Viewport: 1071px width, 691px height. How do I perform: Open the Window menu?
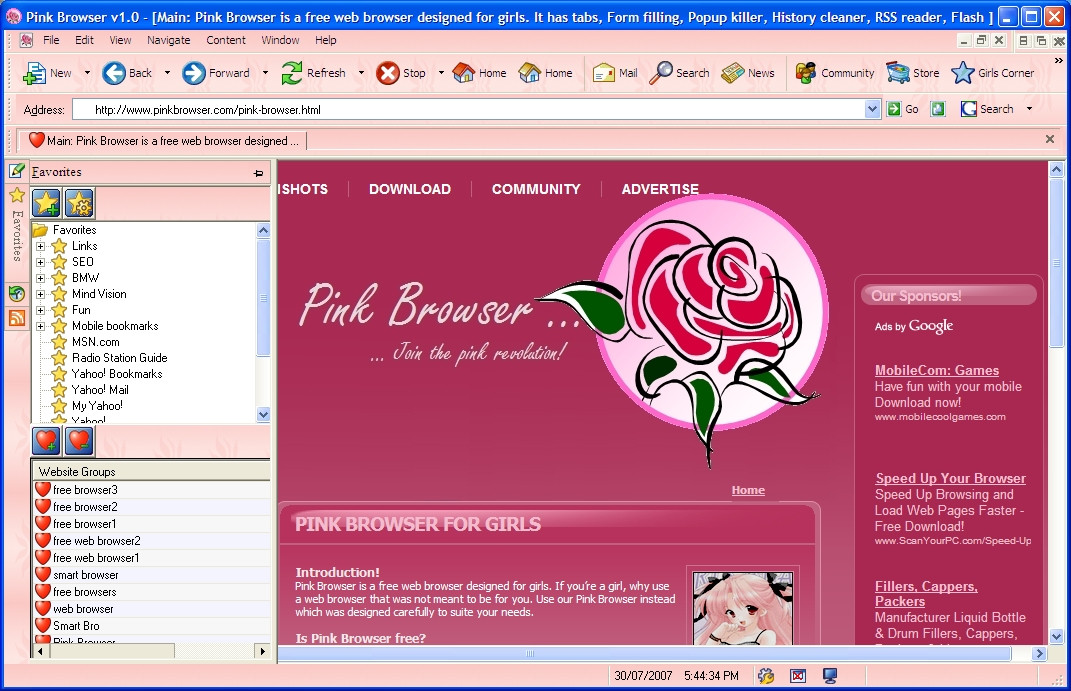coord(280,40)
